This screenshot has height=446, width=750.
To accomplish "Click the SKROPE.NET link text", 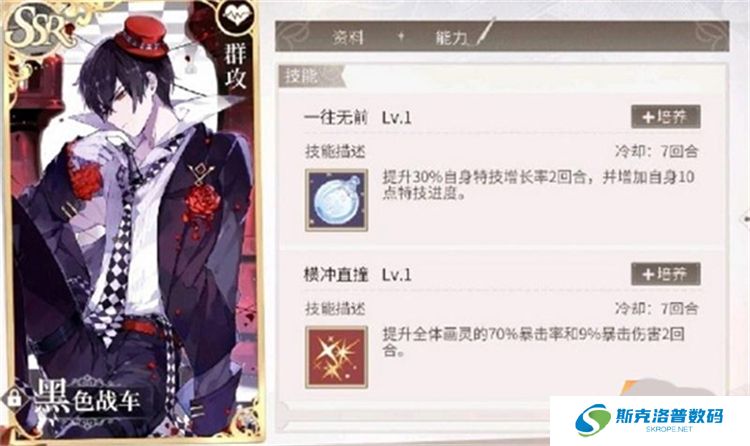I will pos(669,429).
